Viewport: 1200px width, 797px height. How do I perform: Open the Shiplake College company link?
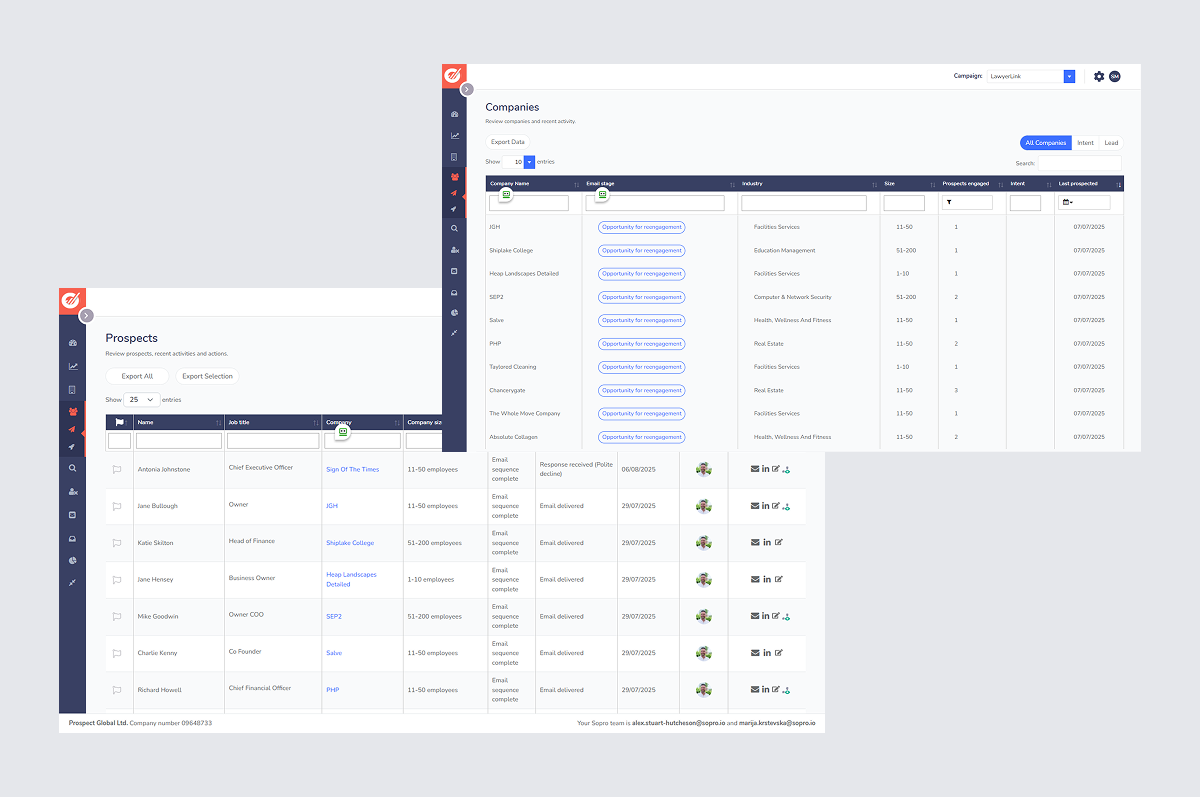tap(350, 543)
